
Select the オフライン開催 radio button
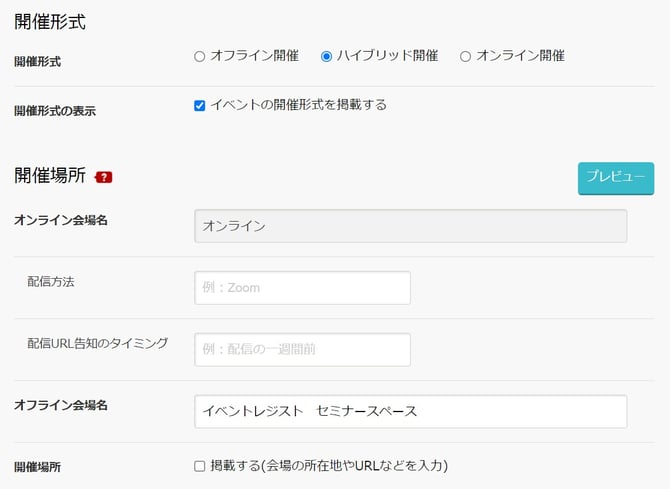tap(199, 56)
